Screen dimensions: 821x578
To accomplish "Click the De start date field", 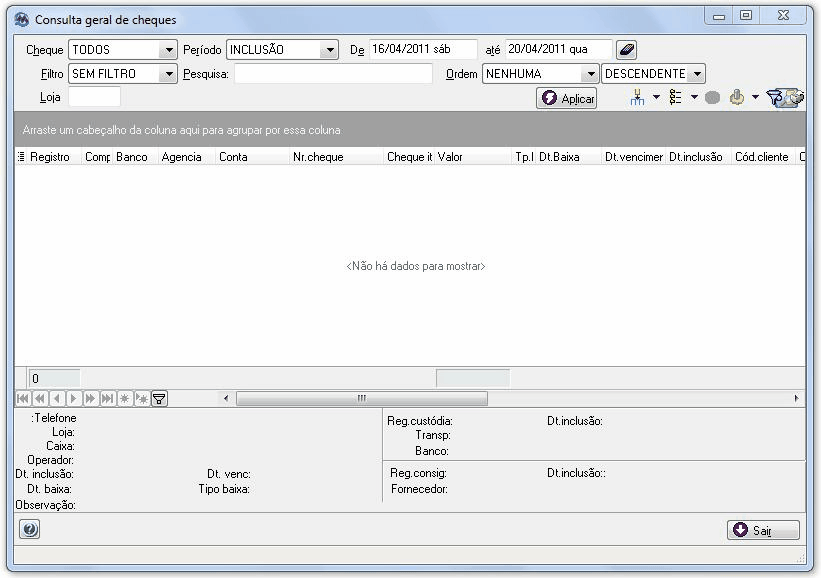I will (423, 50).
